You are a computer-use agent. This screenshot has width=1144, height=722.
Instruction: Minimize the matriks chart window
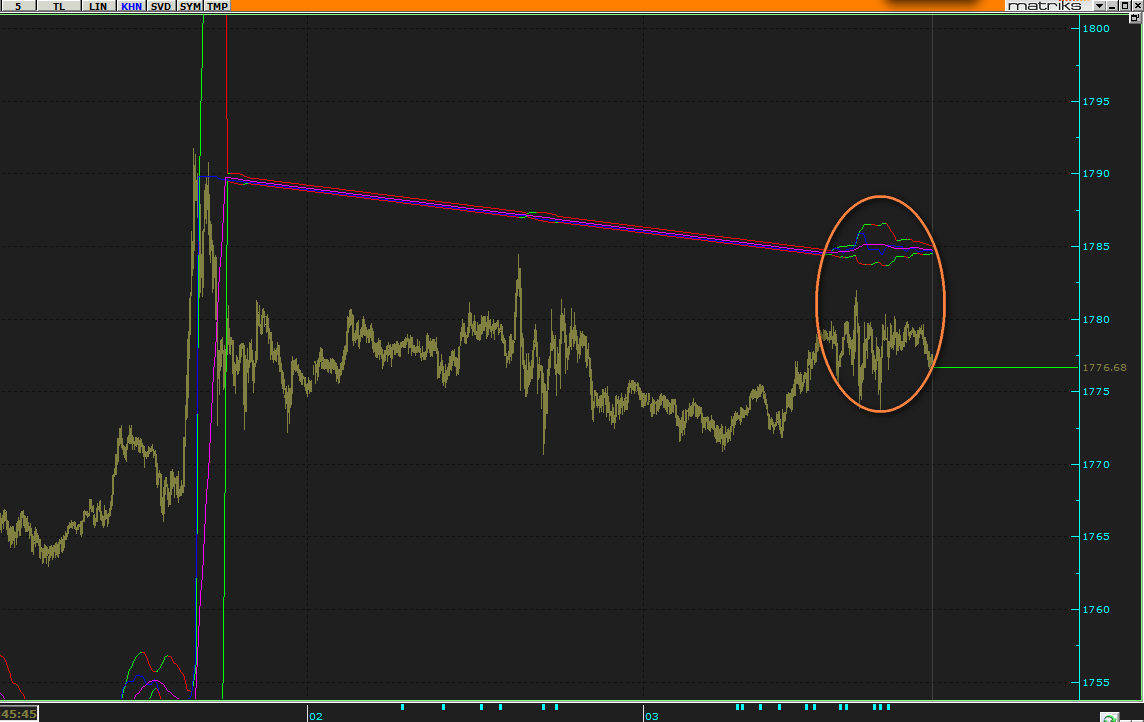click(1113, 6)
